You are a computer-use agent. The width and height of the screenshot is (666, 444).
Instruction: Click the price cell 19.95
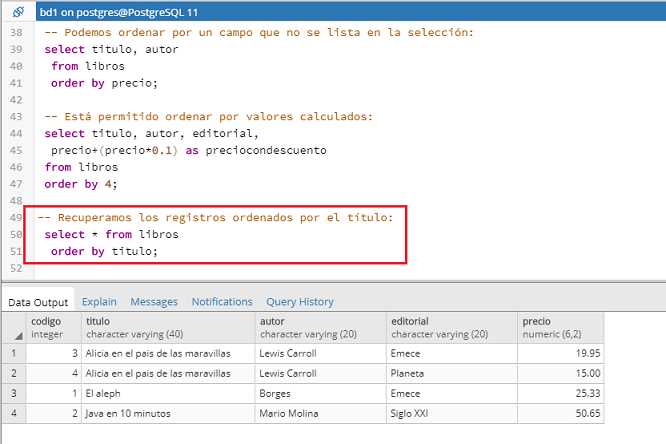click(x=561, y=353)
